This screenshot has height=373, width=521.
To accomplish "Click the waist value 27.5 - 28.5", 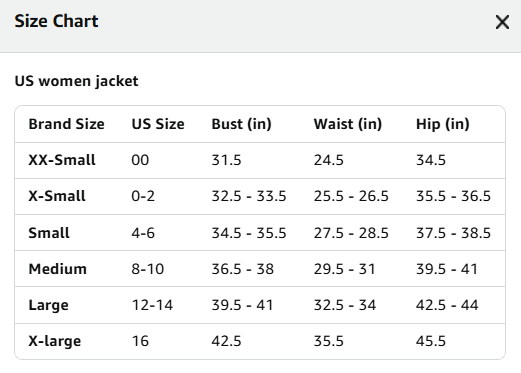I will [351, 233].
